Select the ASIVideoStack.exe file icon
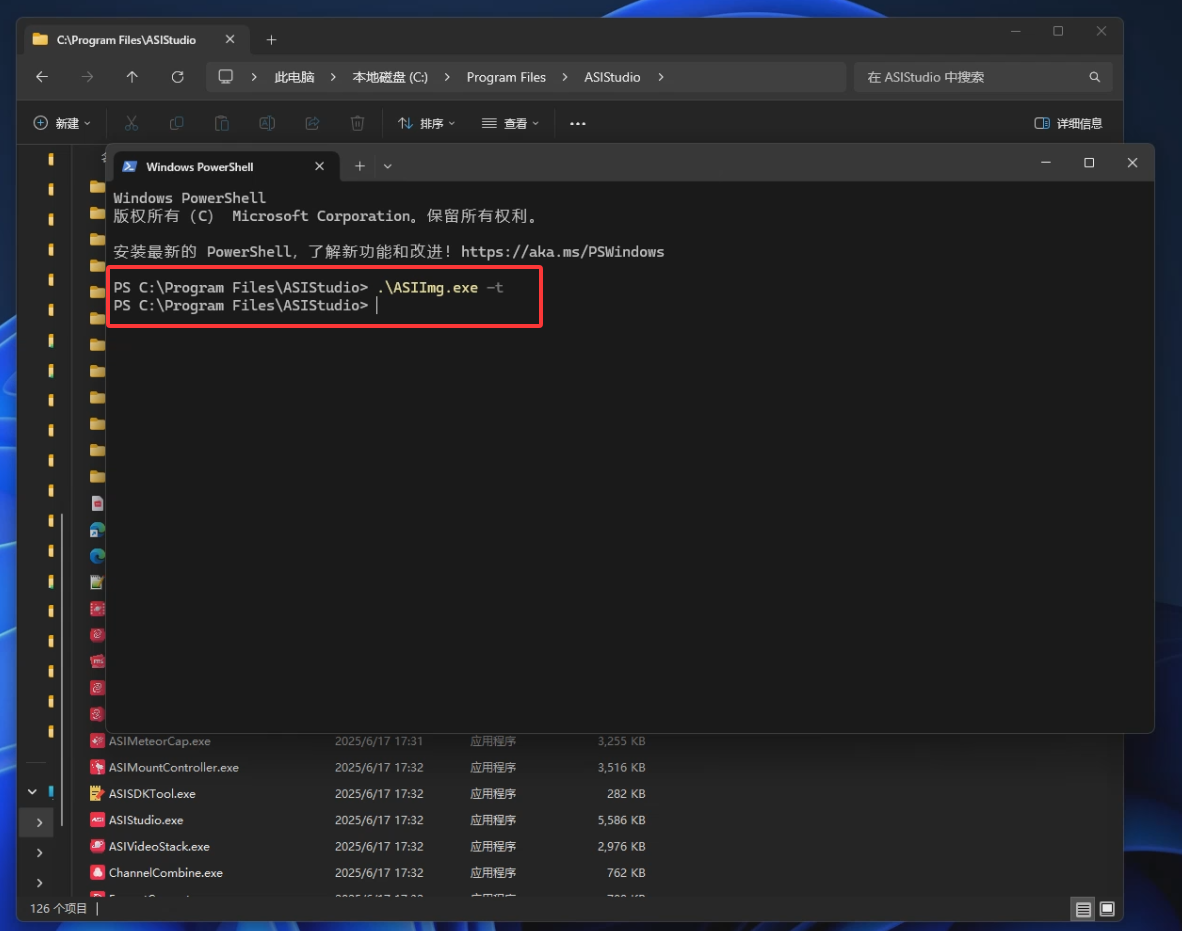 coord(97,847)
